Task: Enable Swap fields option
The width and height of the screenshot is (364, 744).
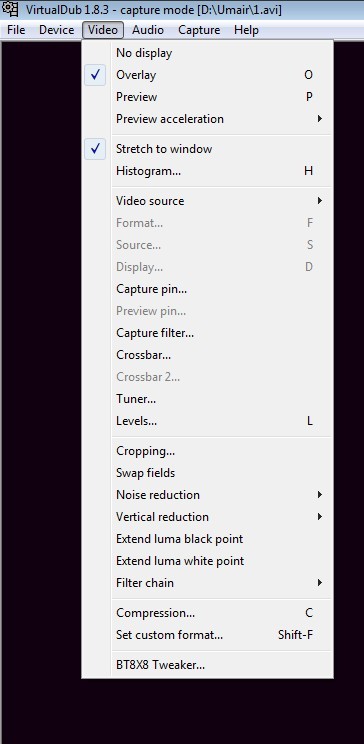Action: coord(207,473)
